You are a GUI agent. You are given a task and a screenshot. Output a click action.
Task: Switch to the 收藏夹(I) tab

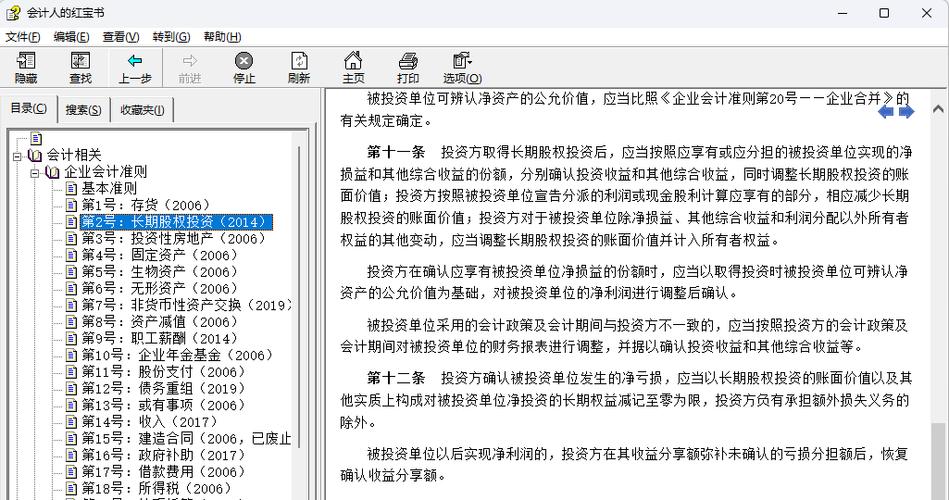click(x=142, y=110)
